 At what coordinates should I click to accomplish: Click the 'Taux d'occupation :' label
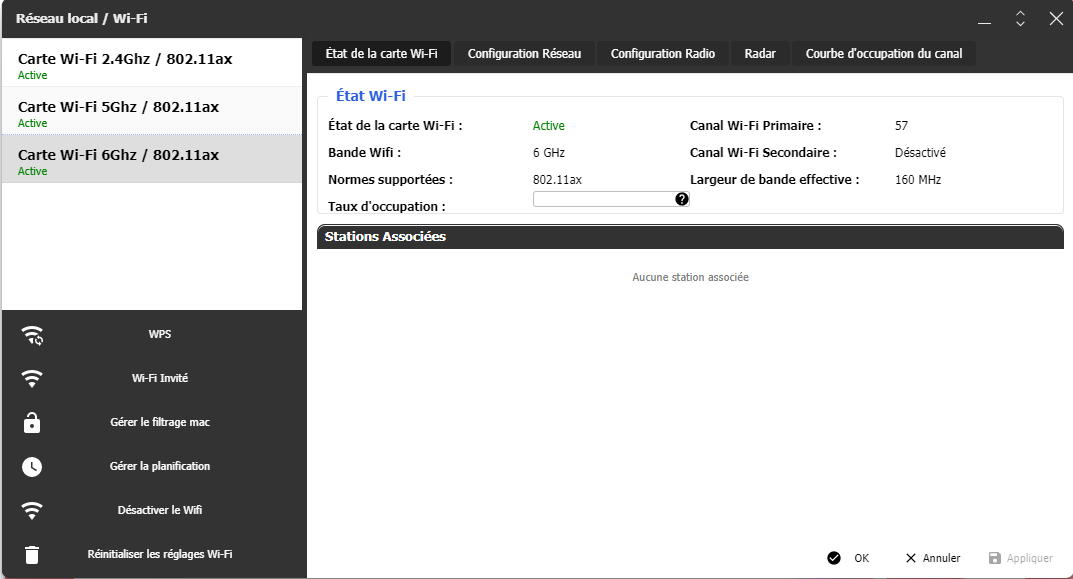click(x=387, y=207)
